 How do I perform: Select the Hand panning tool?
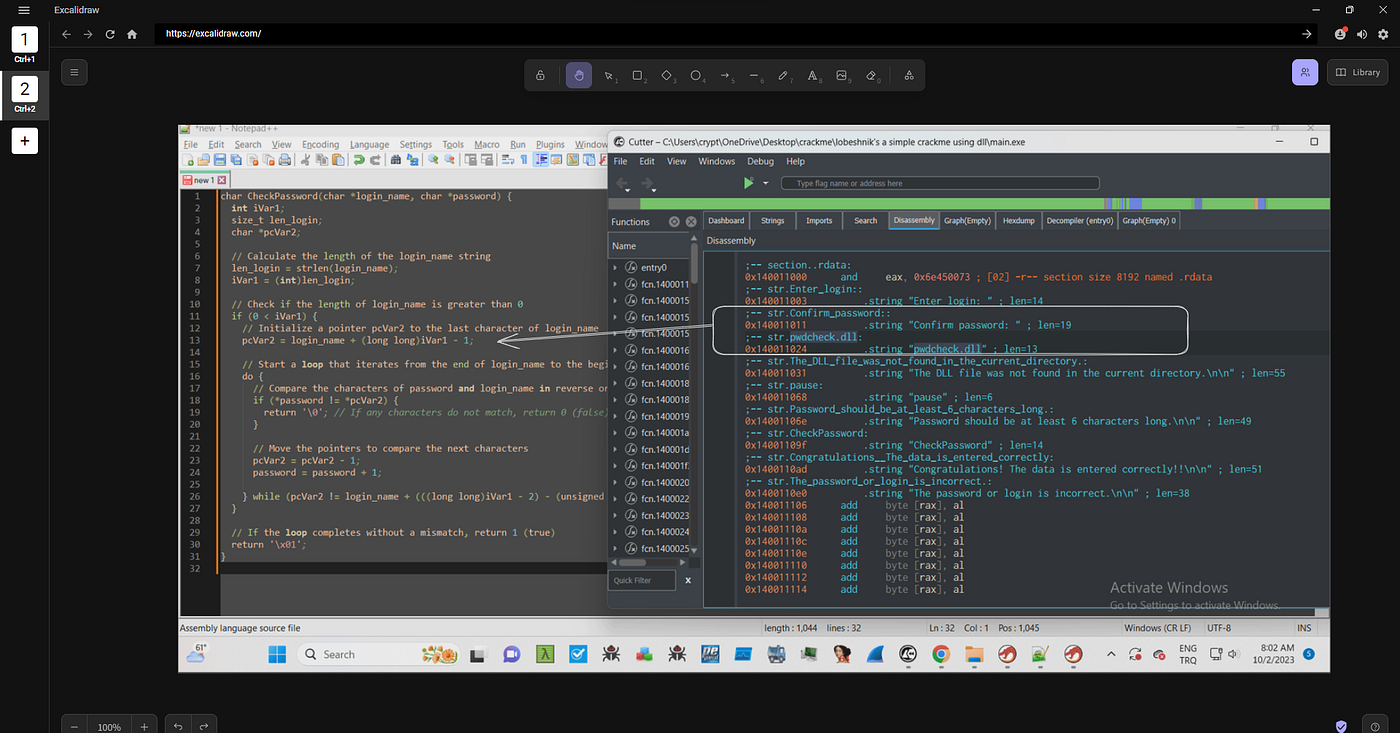click(x=579, y=75)
